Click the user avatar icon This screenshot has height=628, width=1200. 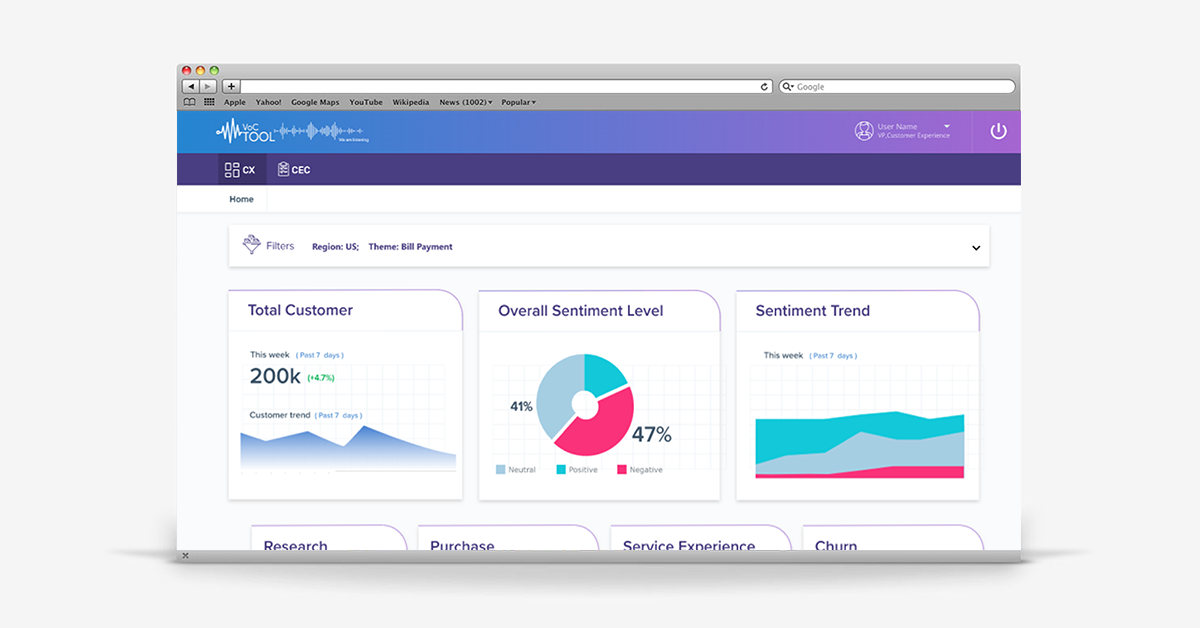point(864,131)
